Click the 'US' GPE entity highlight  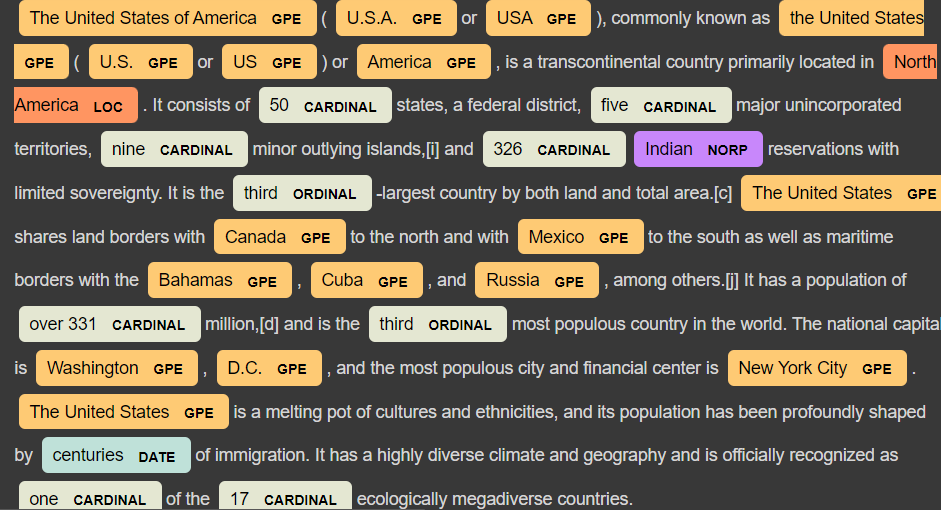[x=269, y=62]
